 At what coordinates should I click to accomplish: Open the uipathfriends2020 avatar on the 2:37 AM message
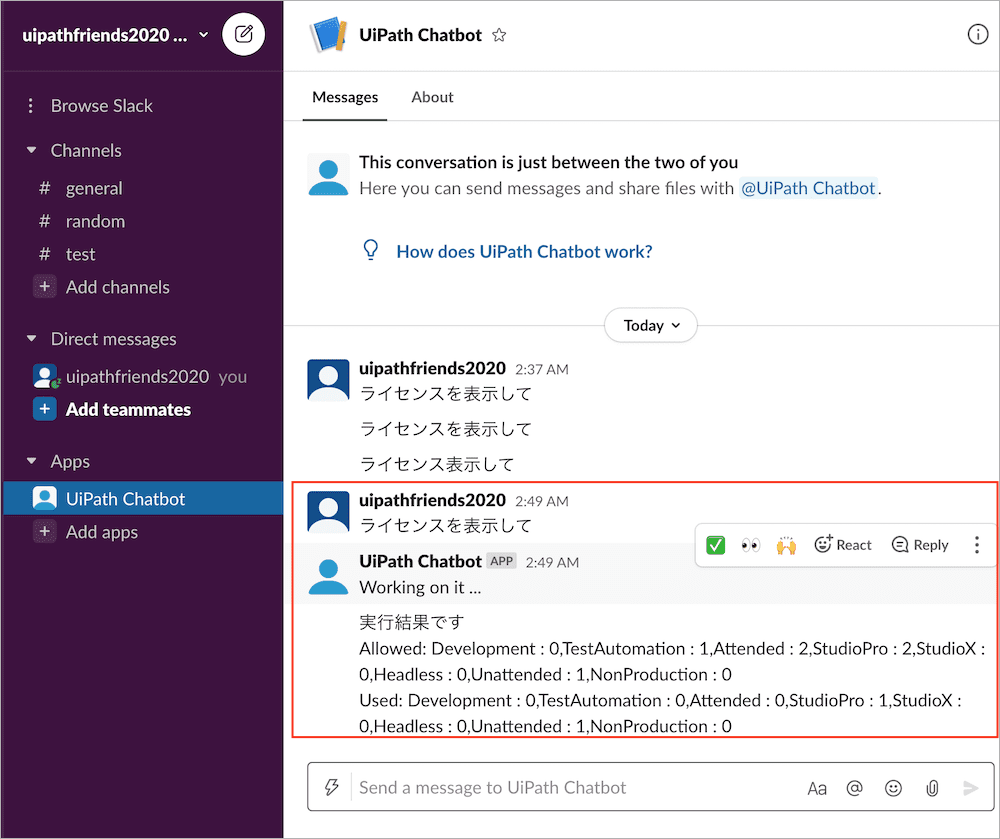pos(328,380)
